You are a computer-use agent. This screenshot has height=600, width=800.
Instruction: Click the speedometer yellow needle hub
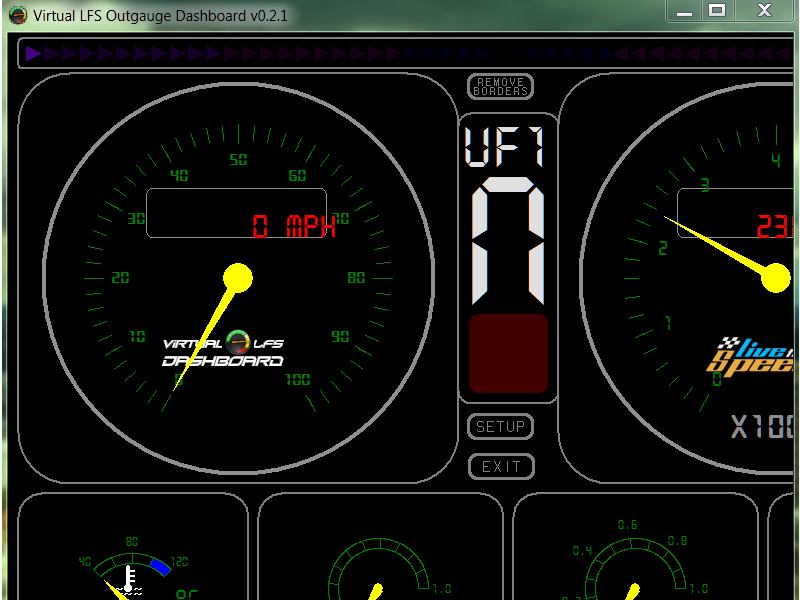click(x=238, y=278)
